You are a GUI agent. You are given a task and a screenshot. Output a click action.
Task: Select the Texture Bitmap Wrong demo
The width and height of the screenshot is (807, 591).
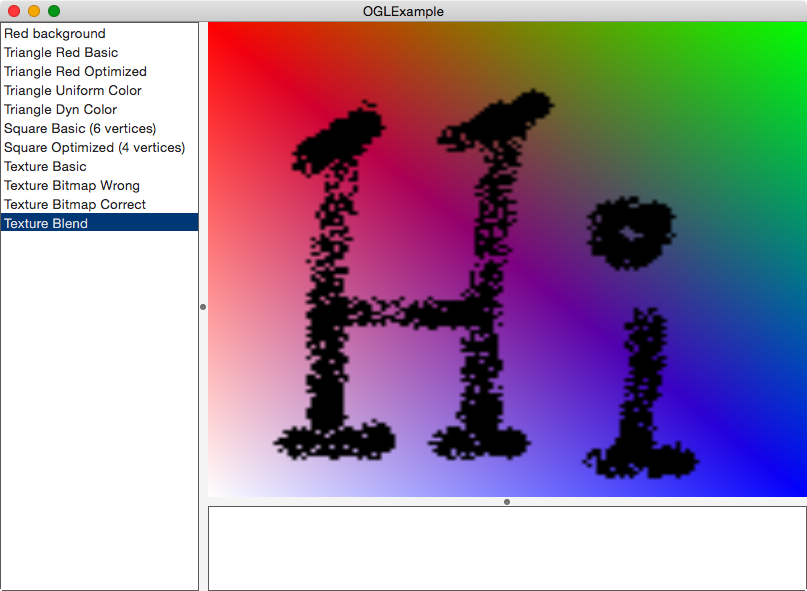[x=72, y=185]
